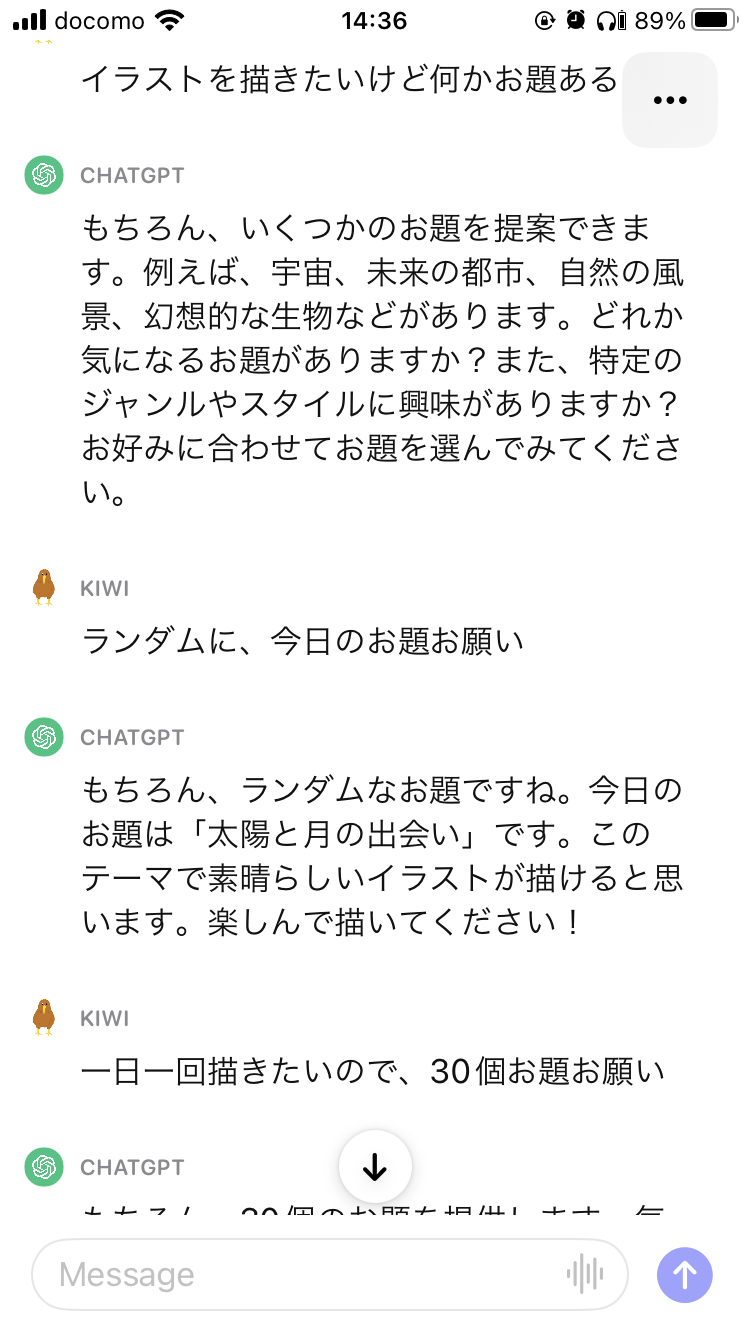Tap Kiwi bird avatar above 30個お題お願い message
The width and height of the screenshot is (750, 1334).
(x=43, y=1017)
